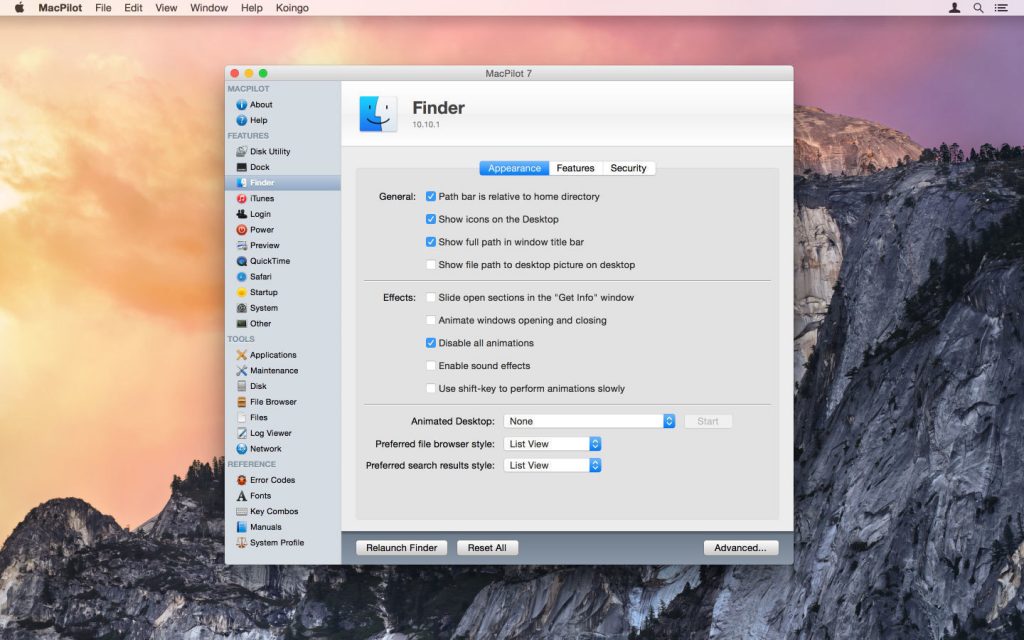This screenshot has width=1024, height=640.
Task: Open the Preferred file browser style dropdown
Action: click(x=552, y=443)
